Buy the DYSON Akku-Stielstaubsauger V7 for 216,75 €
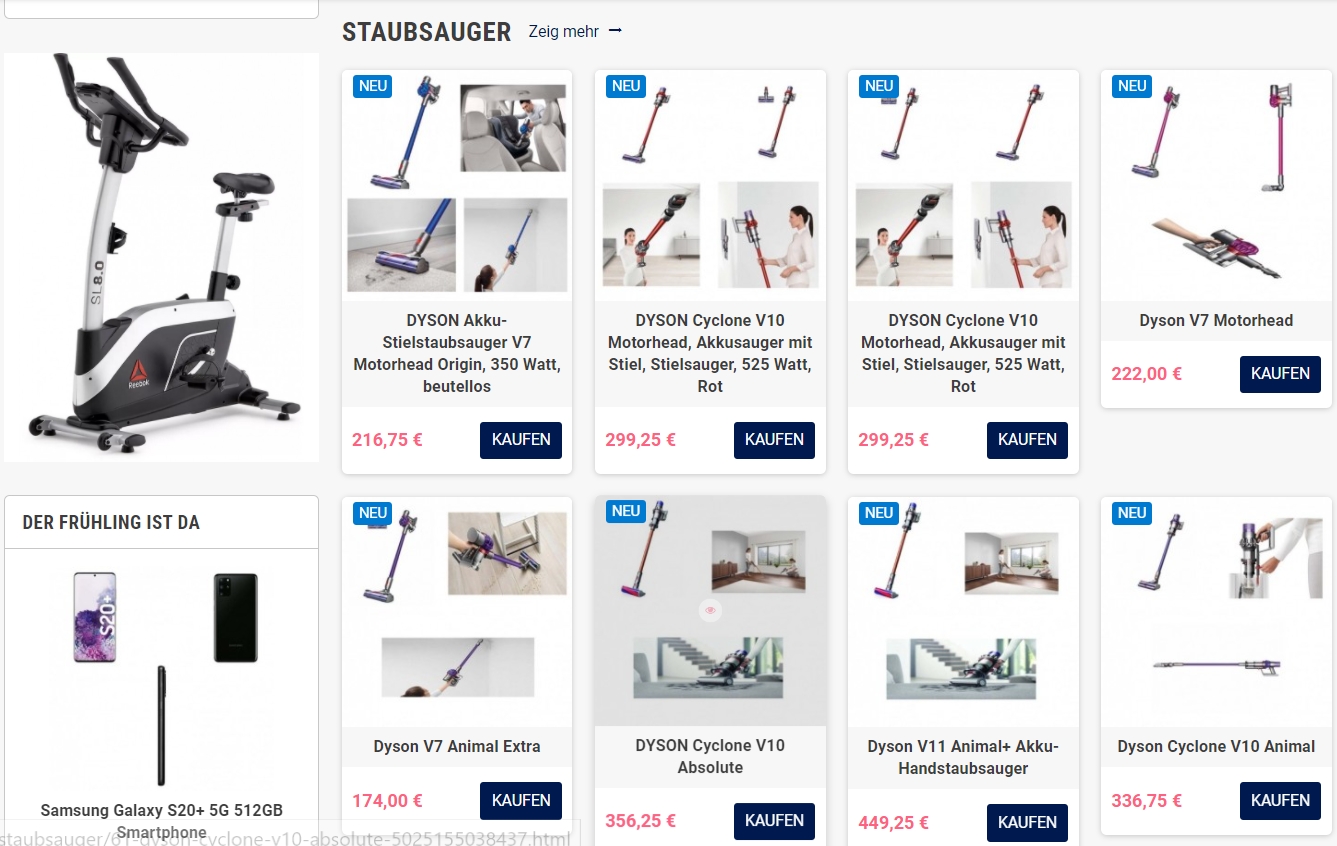The width and height of the screenshot is (1337, 846). 521,440
